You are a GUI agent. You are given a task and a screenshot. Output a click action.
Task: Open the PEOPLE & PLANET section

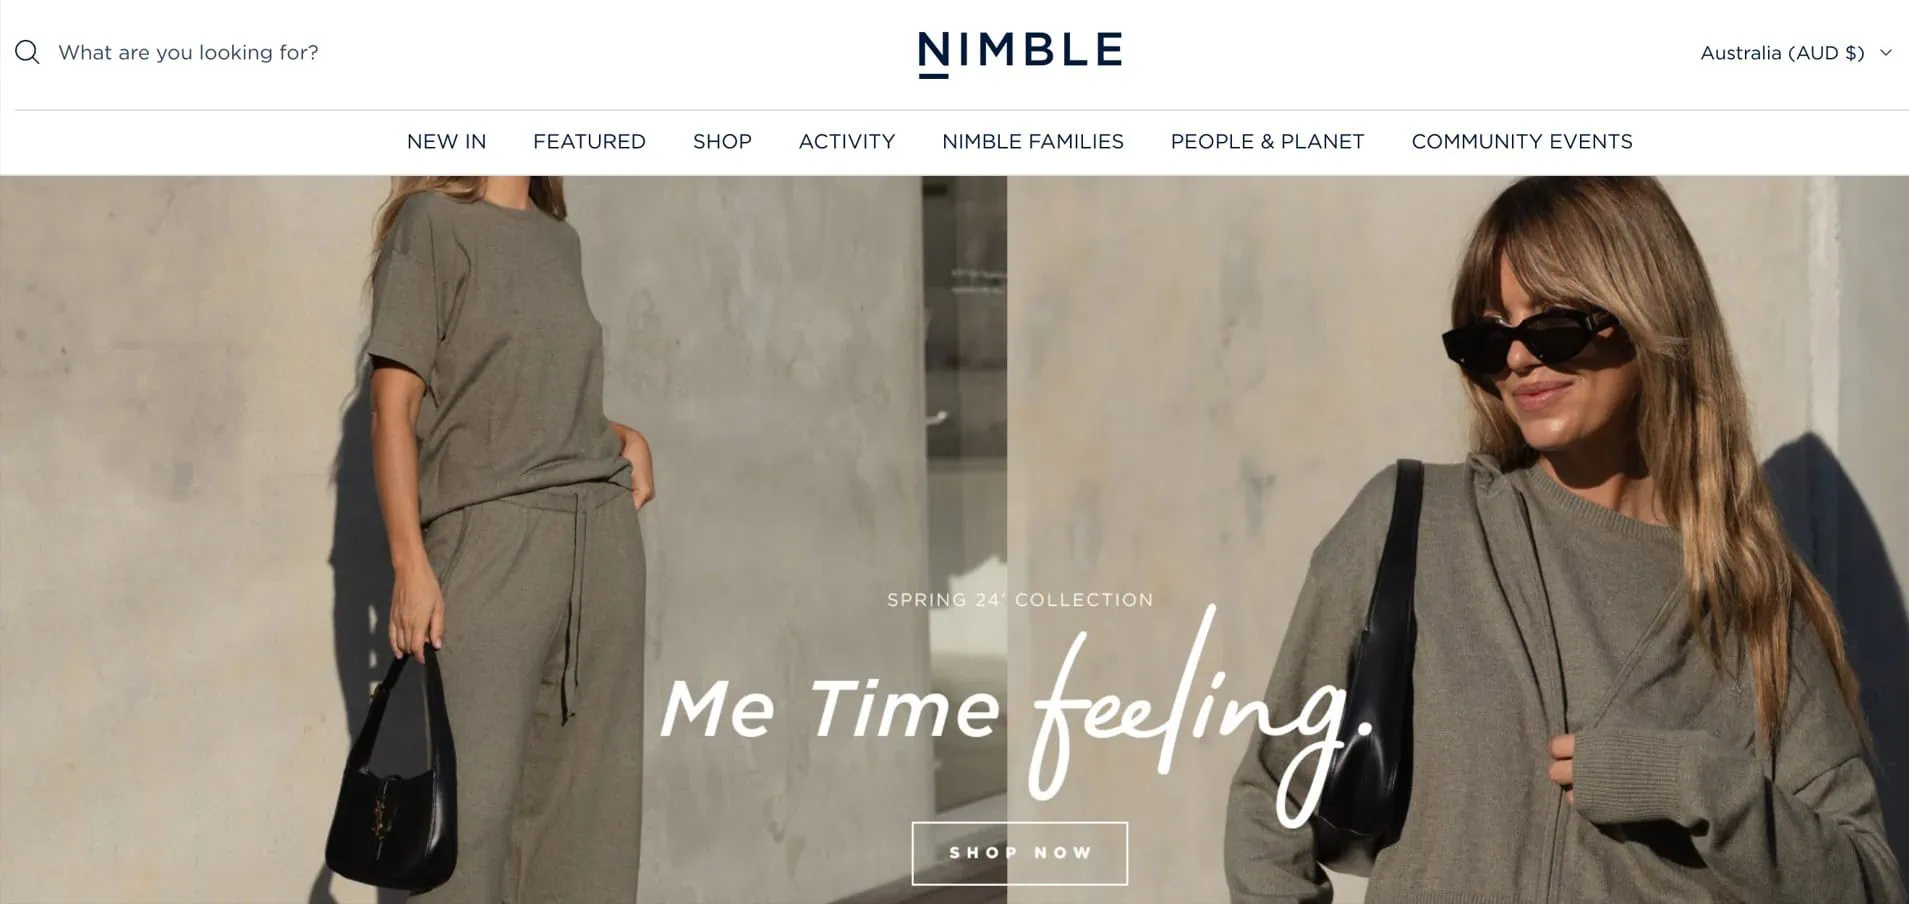[1267, 142]
